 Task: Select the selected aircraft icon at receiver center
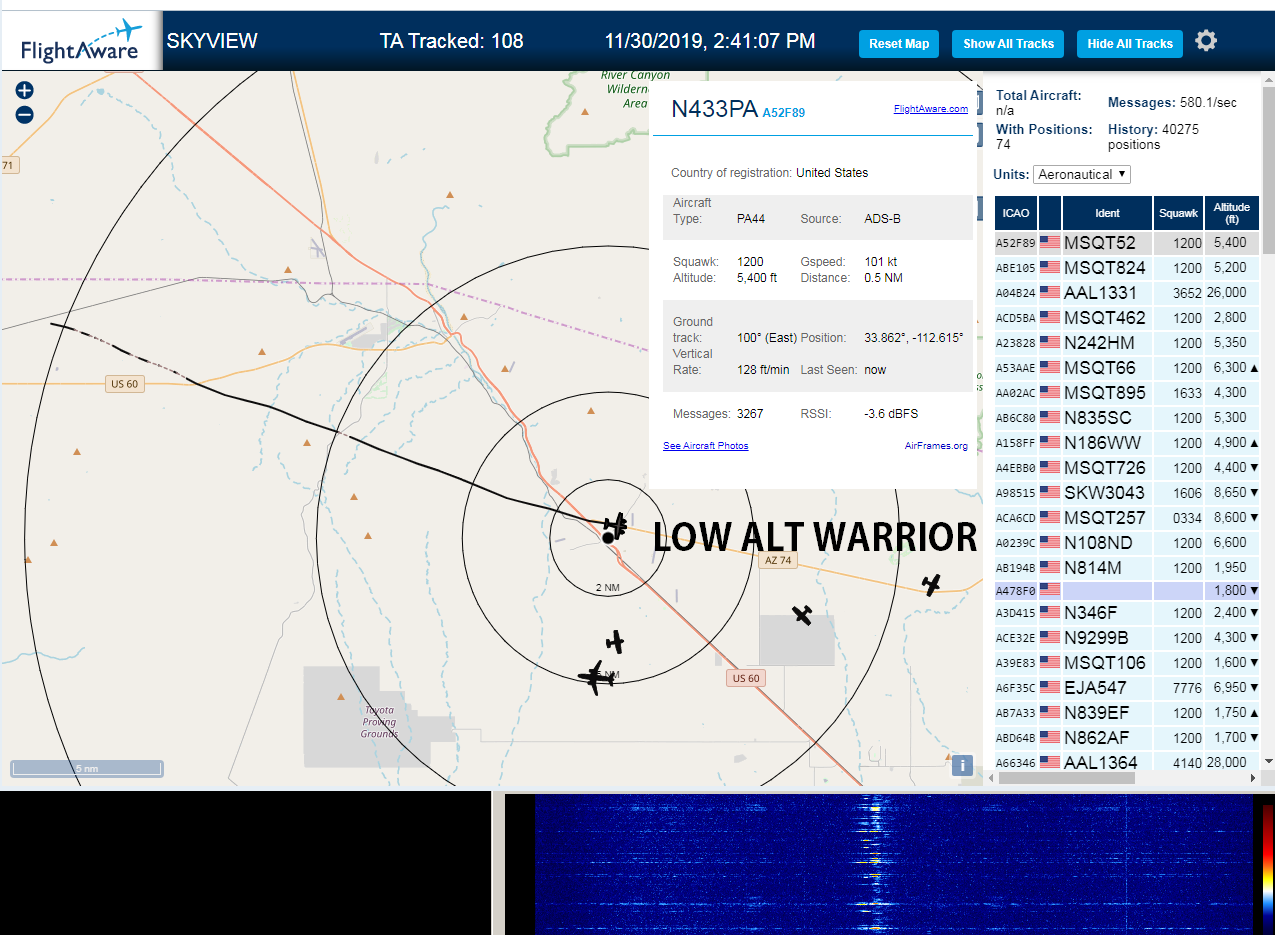[616, 524]
